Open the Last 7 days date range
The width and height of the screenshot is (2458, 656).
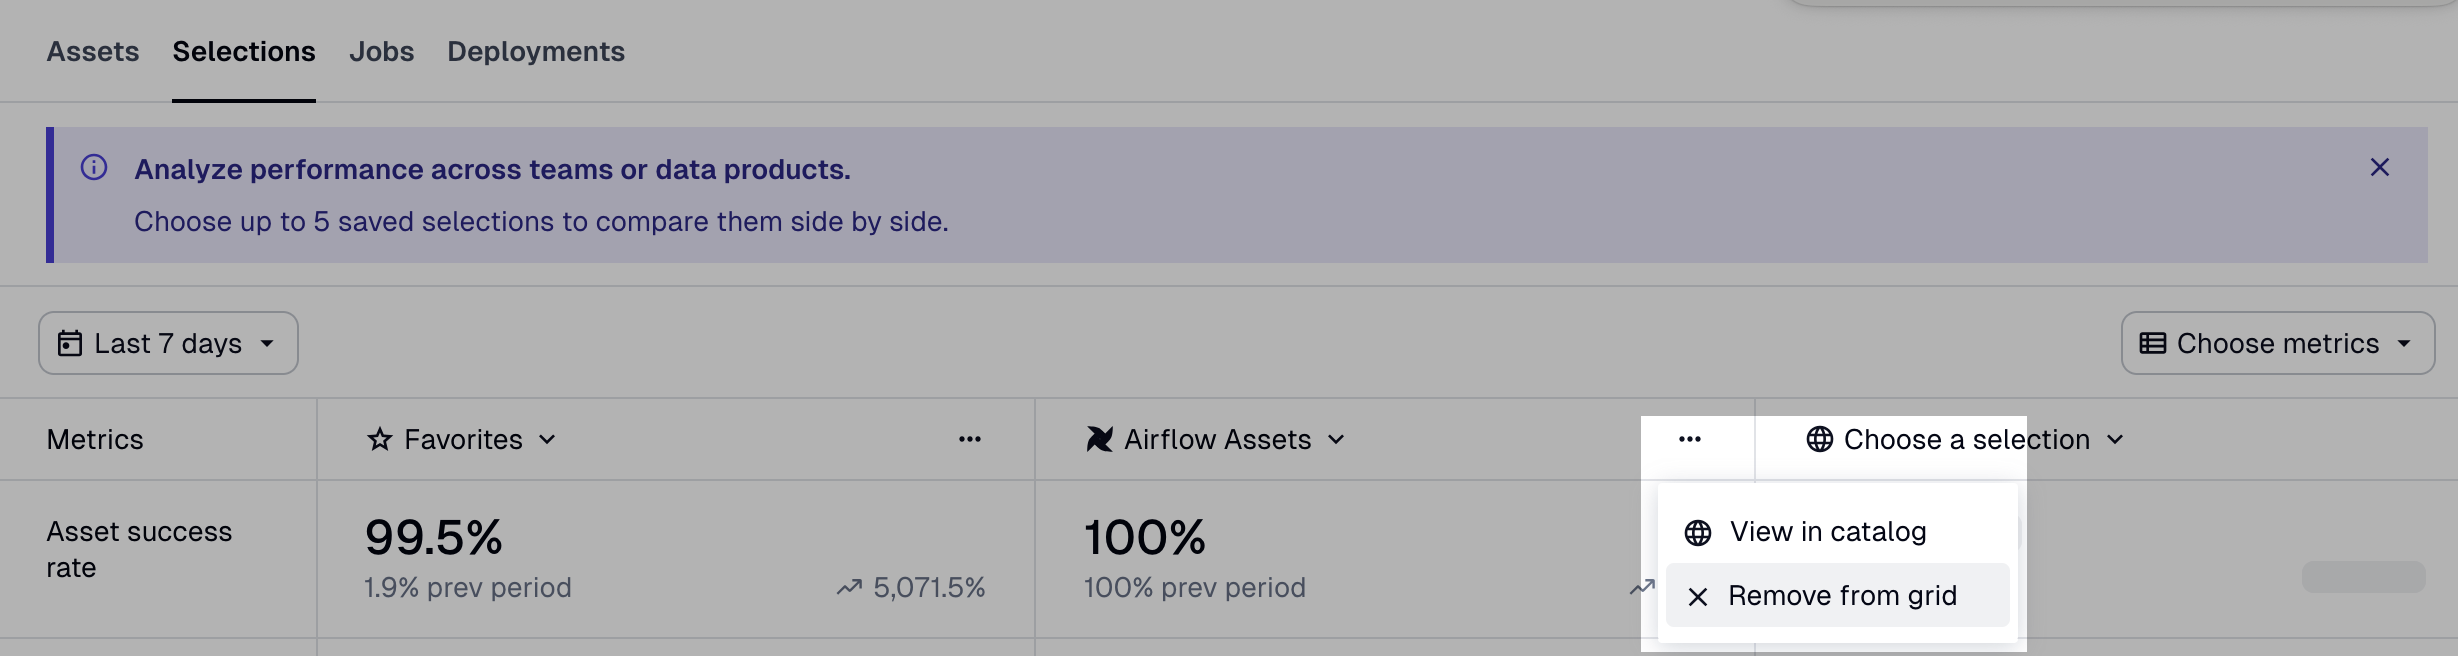pyautogui.click(x=168, y=344)
